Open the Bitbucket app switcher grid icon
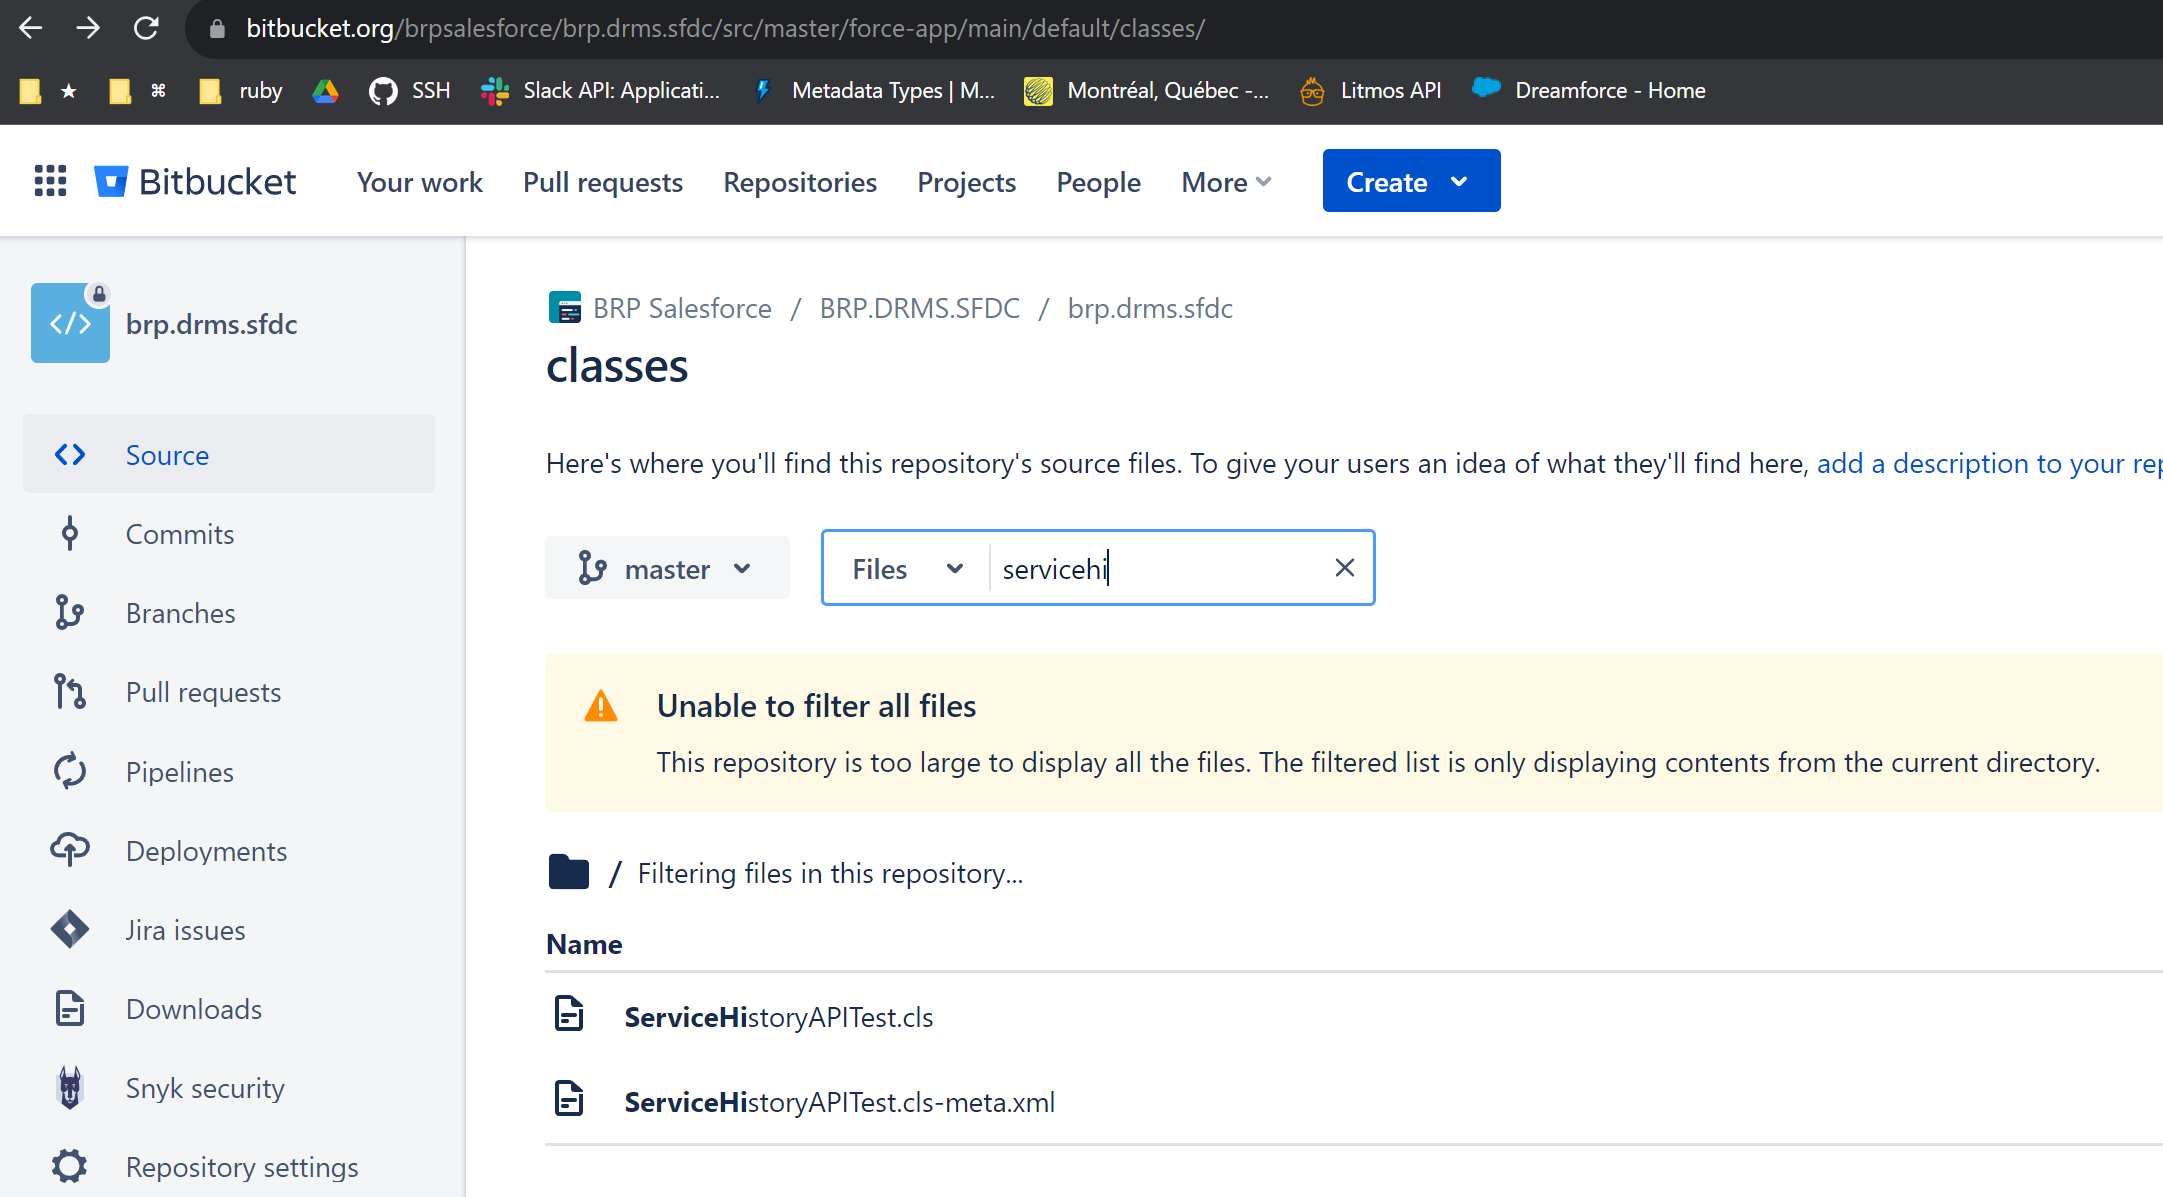This screenshot has height=1197, width=2163. [x=50, y=181]
